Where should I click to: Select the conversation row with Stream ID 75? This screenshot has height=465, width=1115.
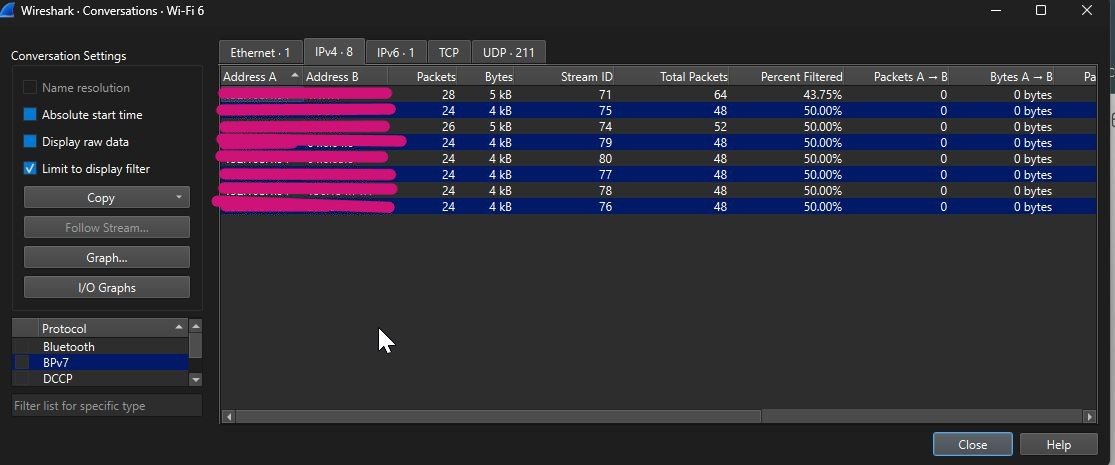point(658,110)
